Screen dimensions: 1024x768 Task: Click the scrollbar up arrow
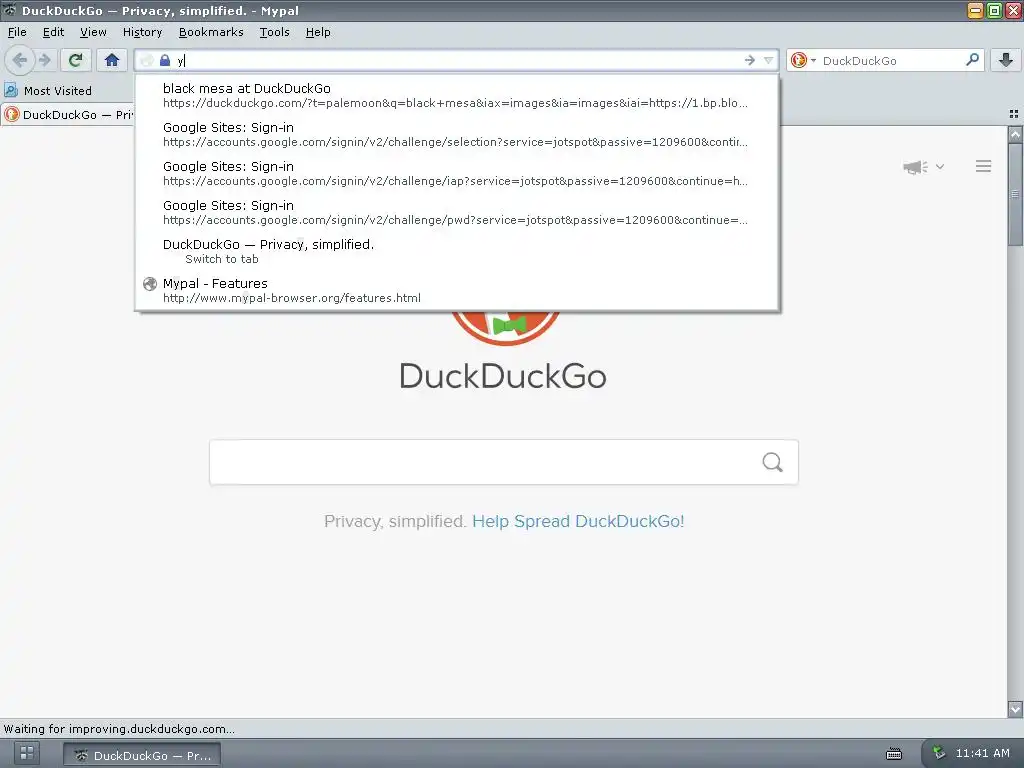(x=1015, y=135)
